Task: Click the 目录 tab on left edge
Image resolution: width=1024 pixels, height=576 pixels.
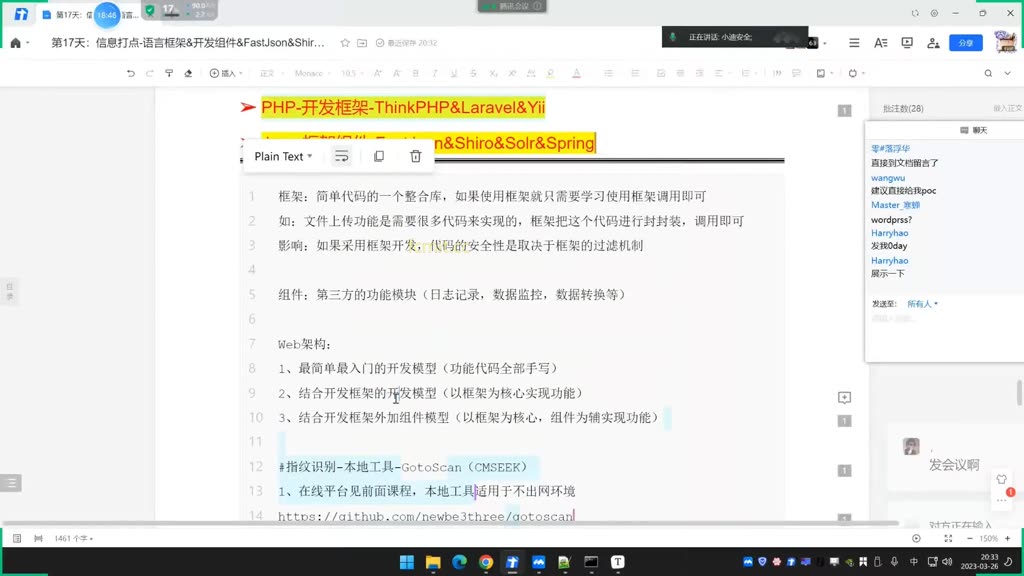Action: (10, 291)
